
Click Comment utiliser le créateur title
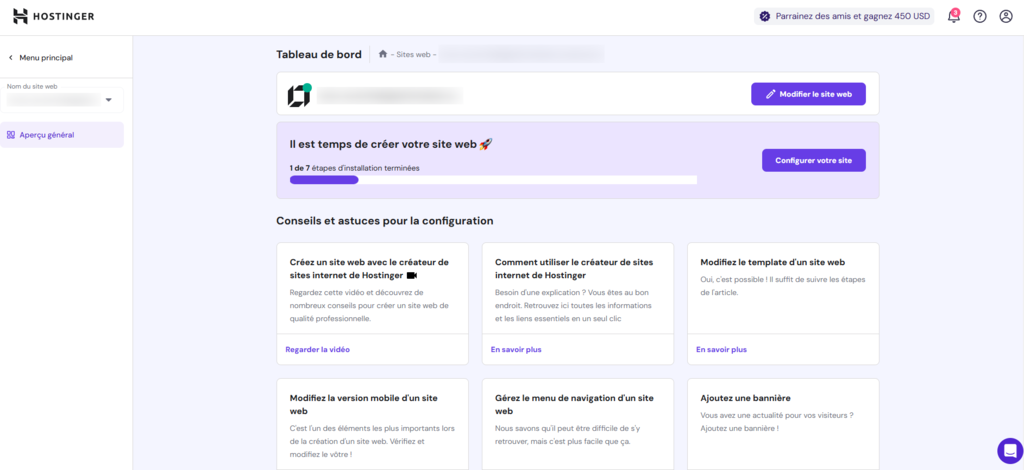574,268
